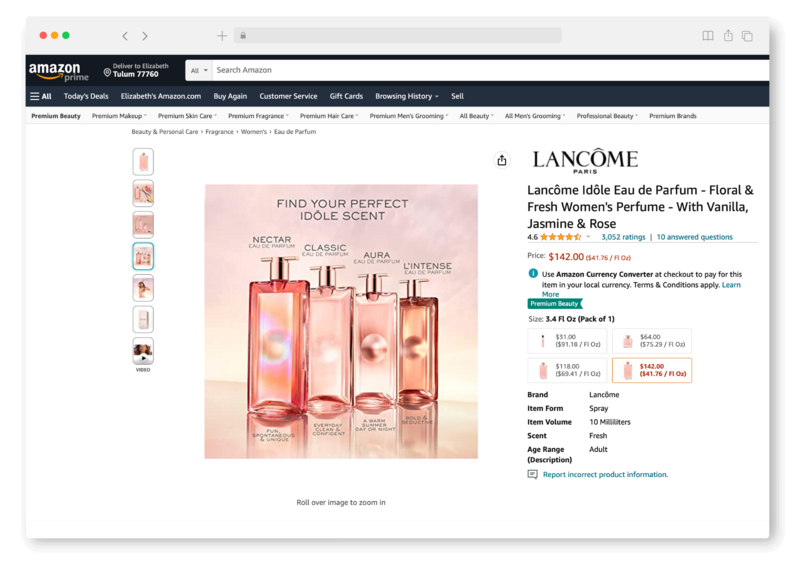Select the $31.00 size option
Screen dimensions: 800x569
point(567,341)
